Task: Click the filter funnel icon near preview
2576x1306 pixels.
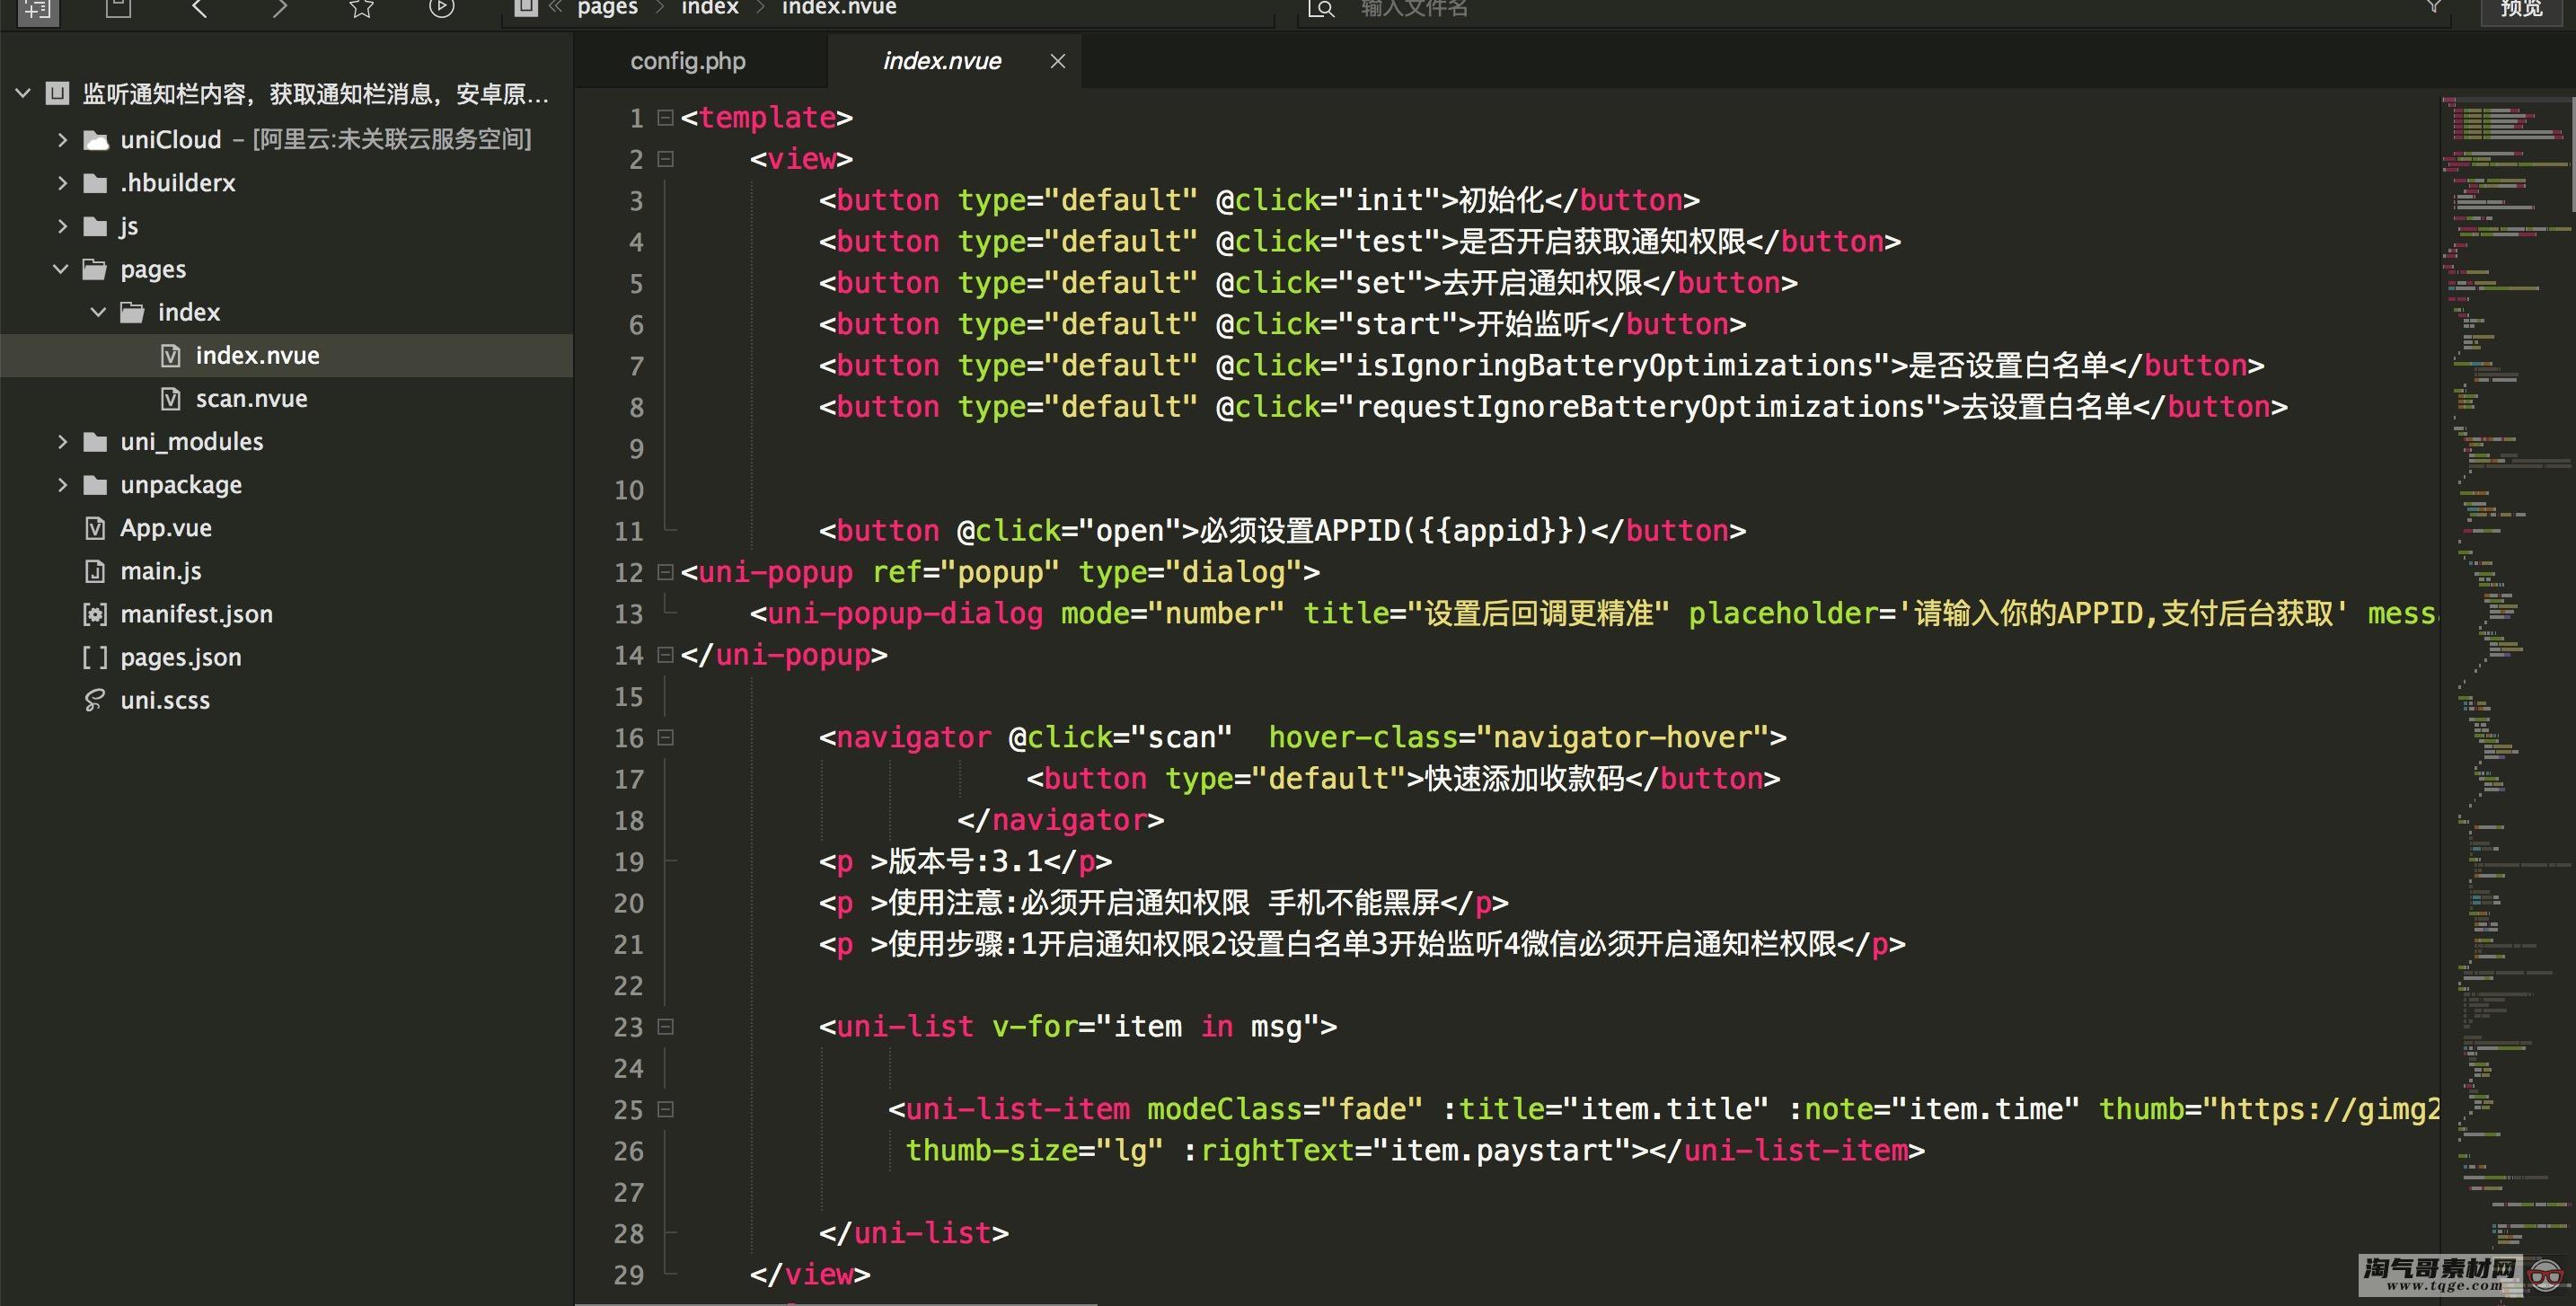Action: click(x=2434, y=7)
